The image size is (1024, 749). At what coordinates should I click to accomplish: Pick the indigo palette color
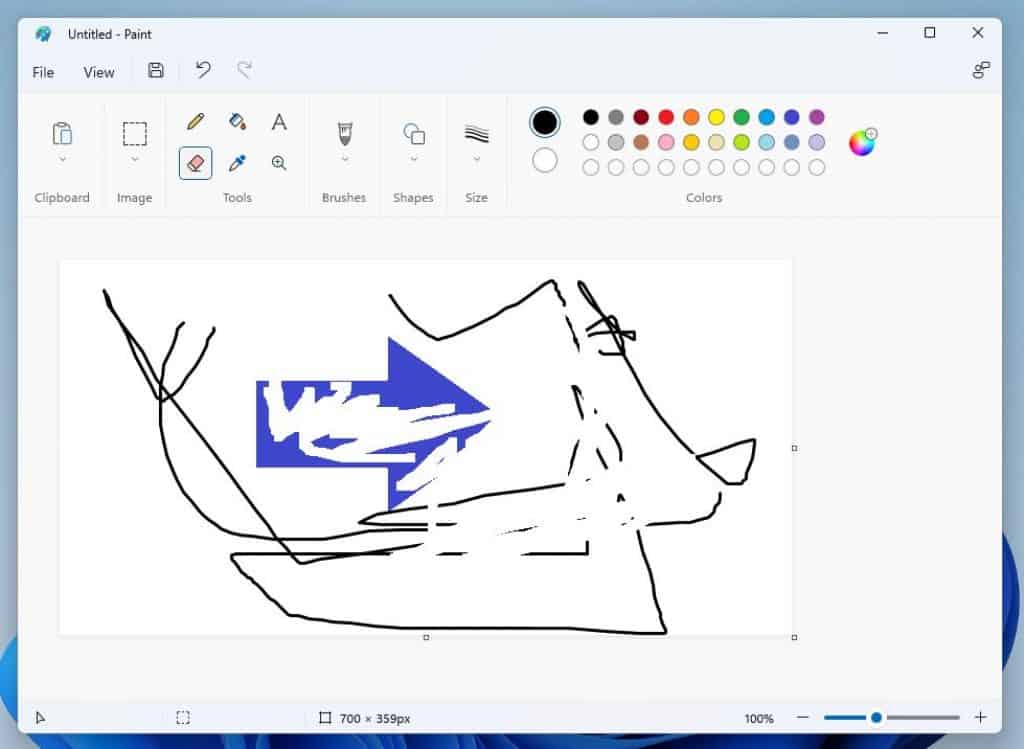(792, 117)
